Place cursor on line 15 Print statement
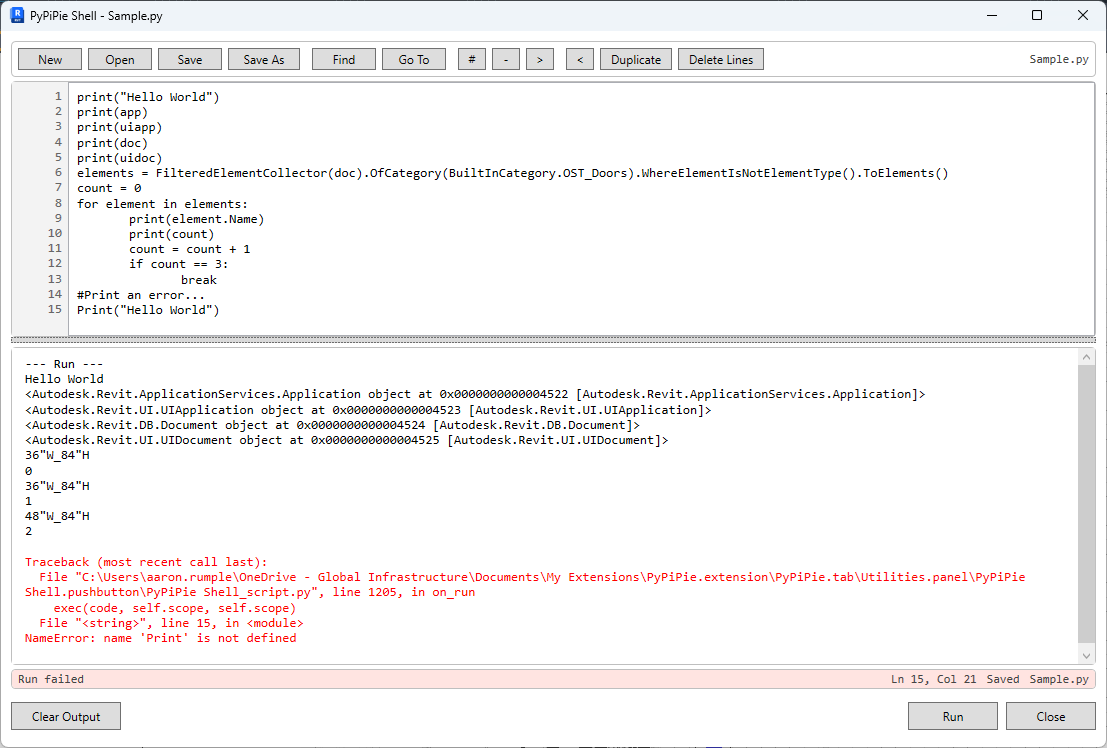Image resolution: width=1107 pixels, height=748 pixels. click(148, 310)
